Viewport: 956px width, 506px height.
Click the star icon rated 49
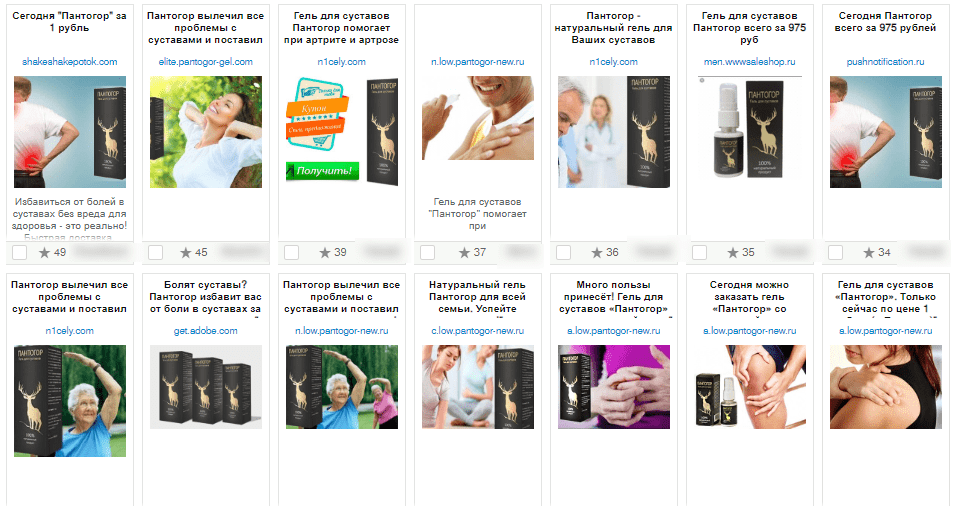click(x=45, y=252)
